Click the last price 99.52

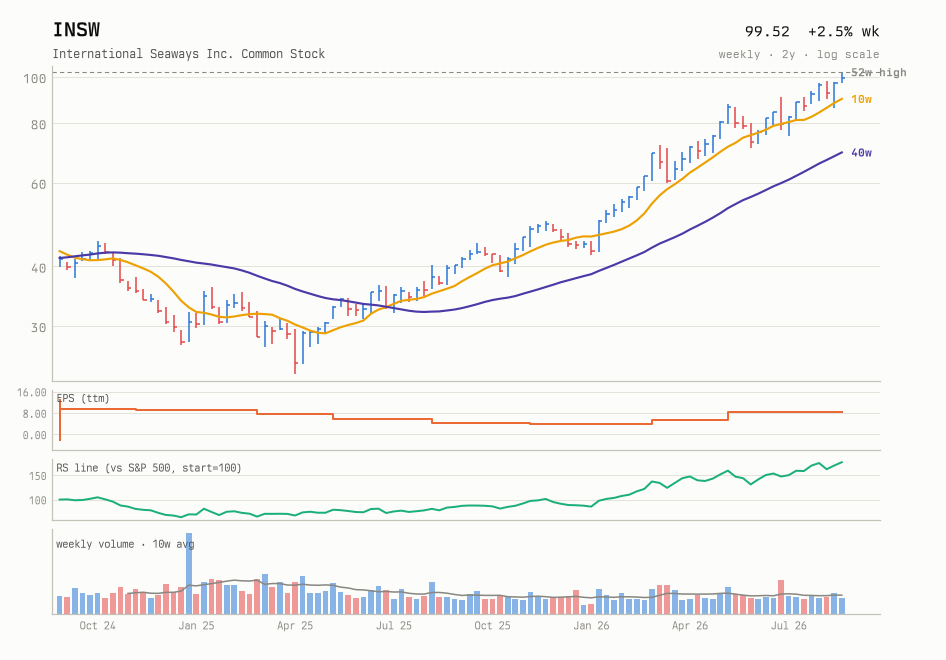tap(767, 31)
